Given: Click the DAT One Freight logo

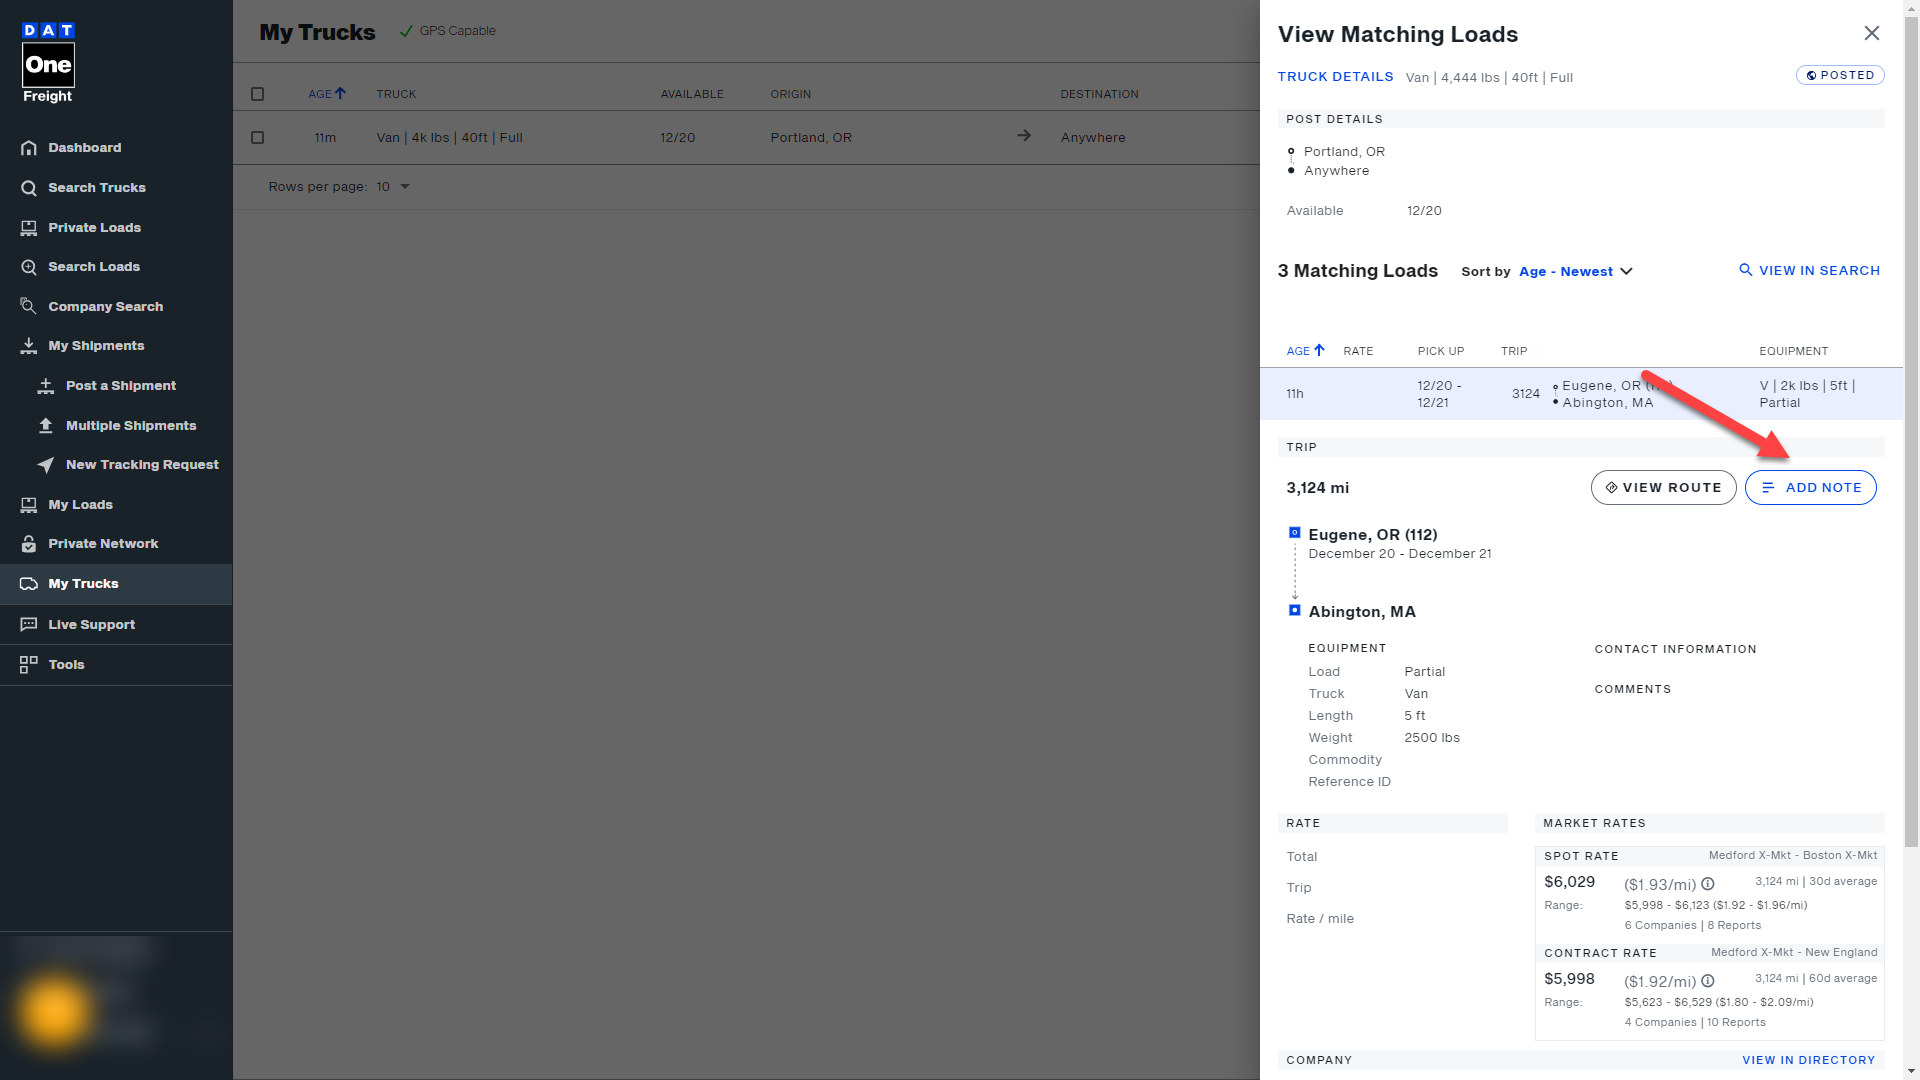Looking at the screenshot, I should pyautogui.click(x=48, y=63).
